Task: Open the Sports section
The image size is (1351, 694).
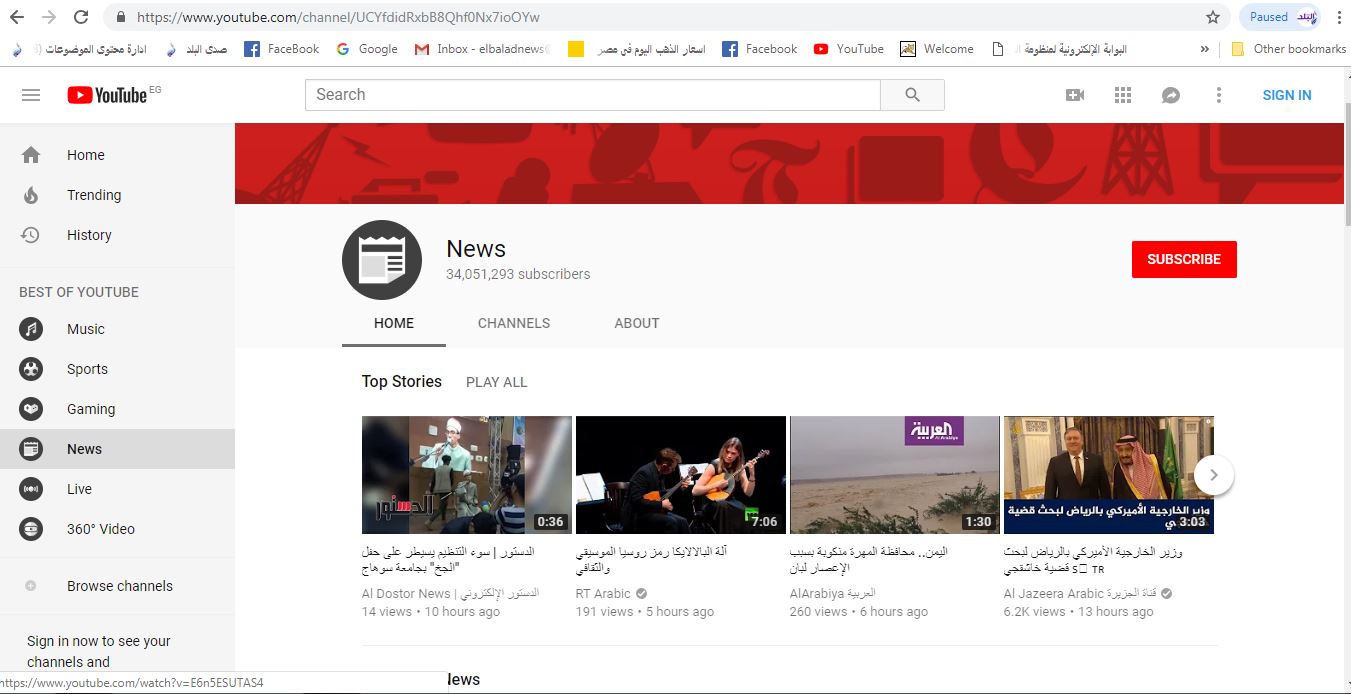Action: click(87, 368)
